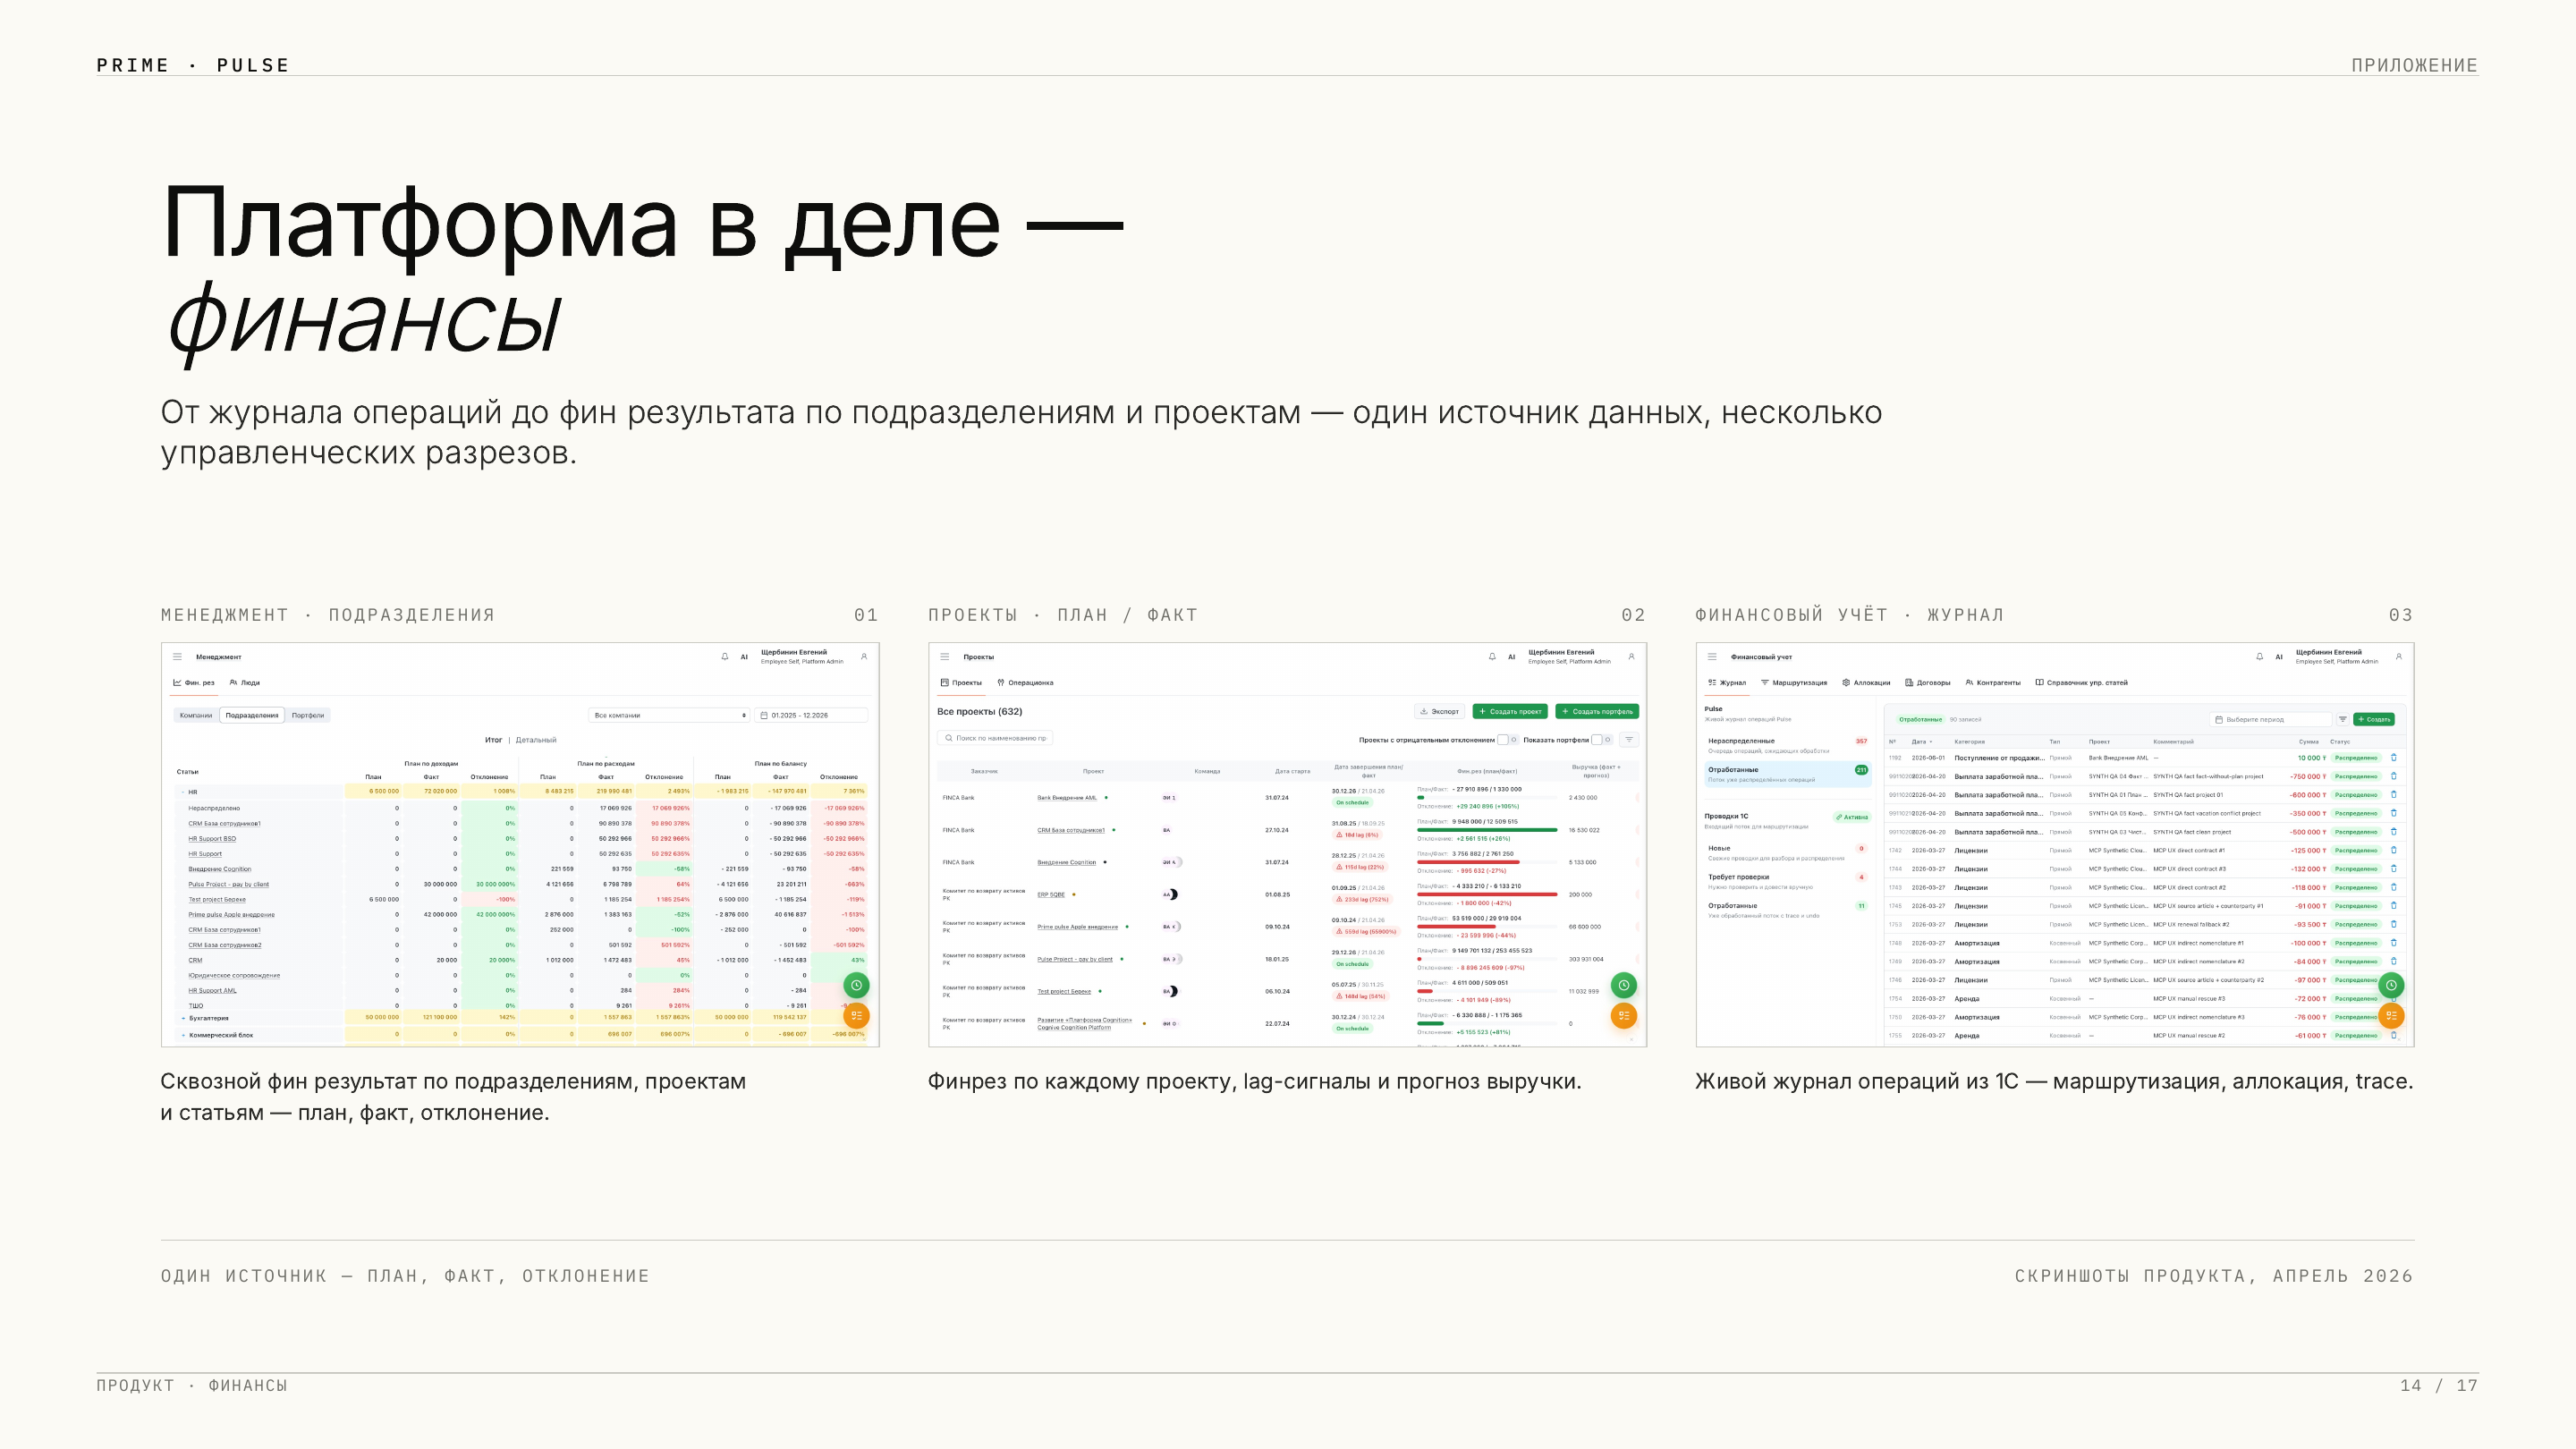The image size is (2576, 1449).
Task: Open Bank Внедрение AML project link
Action: [x=1067, y=798]
